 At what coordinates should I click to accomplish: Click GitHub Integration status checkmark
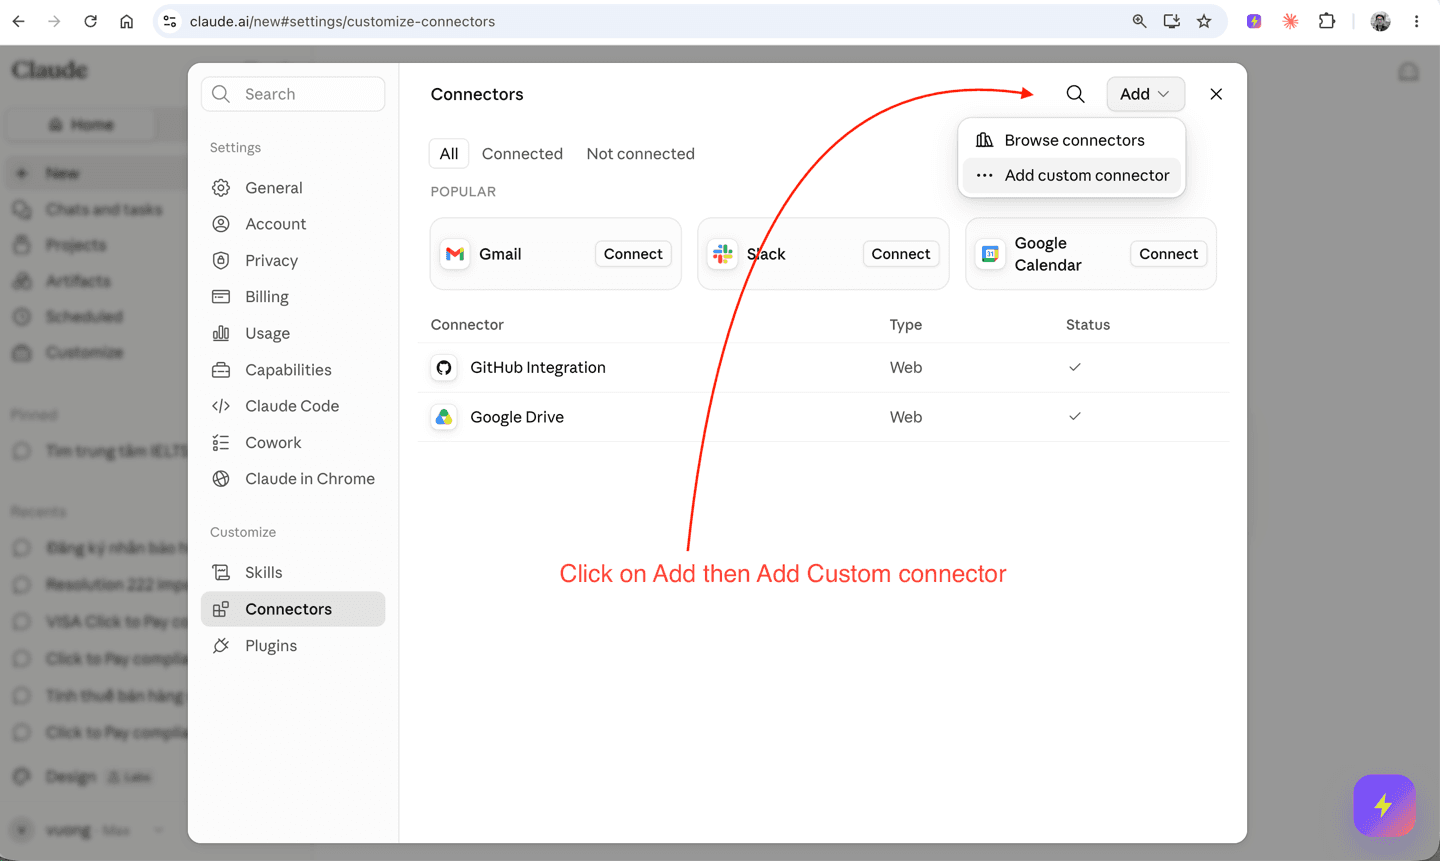tap(1075, 367)
